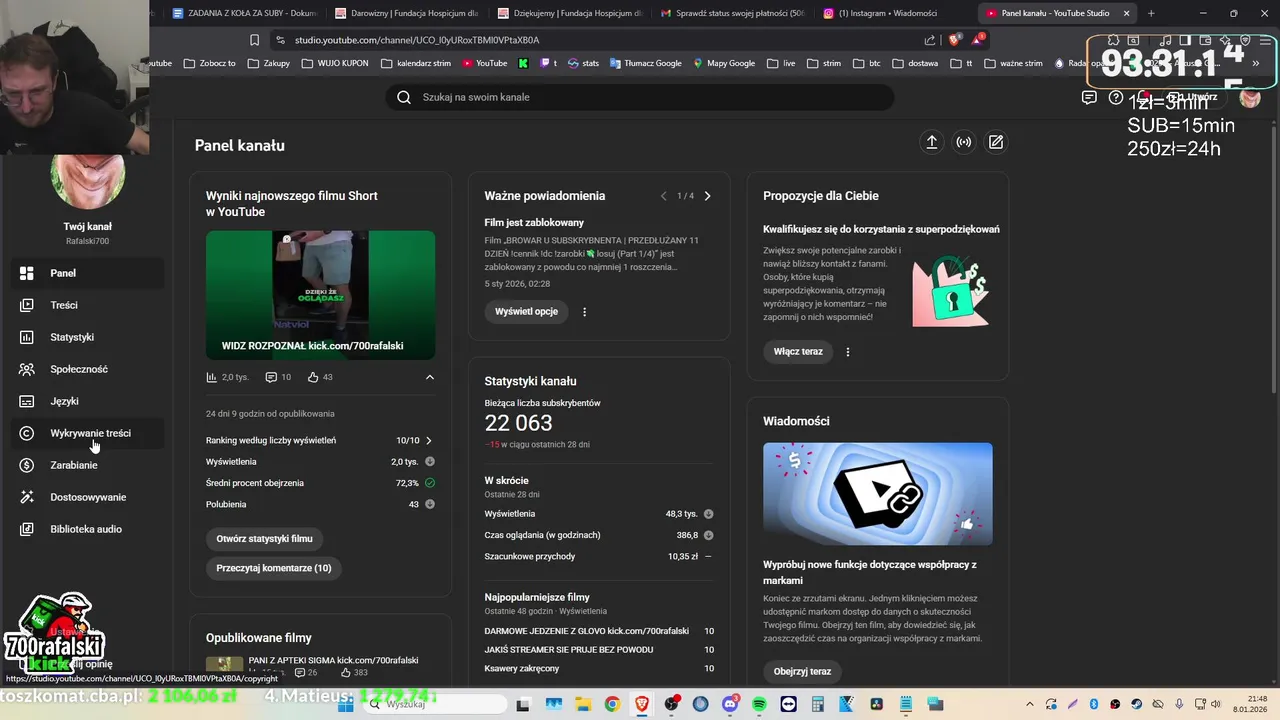The width and height of the screenshot is (1280, 720).
Task: Click Obejrzyj teraz button
Action: click(x=802, y=671)
